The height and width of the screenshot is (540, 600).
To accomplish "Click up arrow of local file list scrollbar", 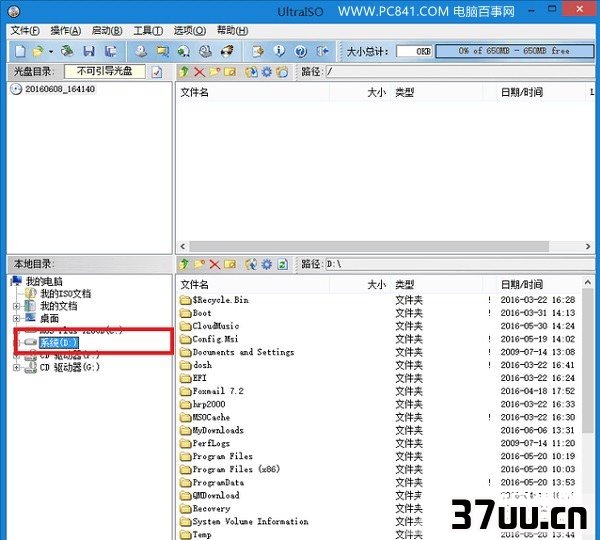I will point(588,283).
